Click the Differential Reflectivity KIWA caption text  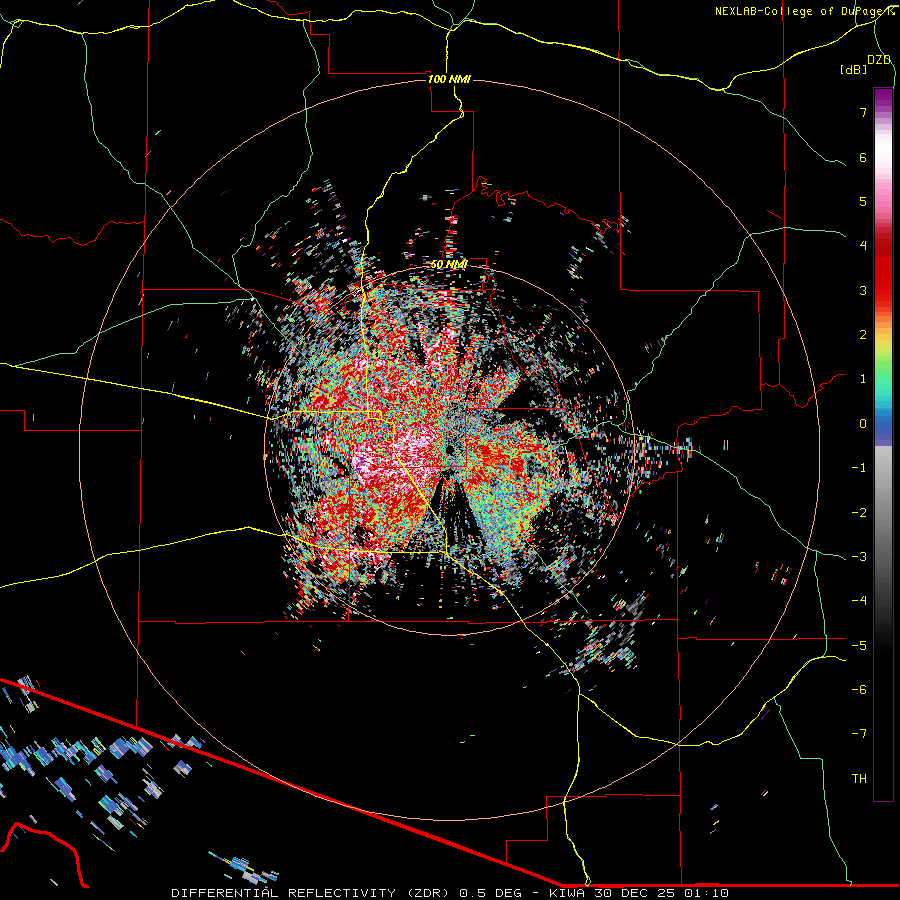click(x=450, y=893)
